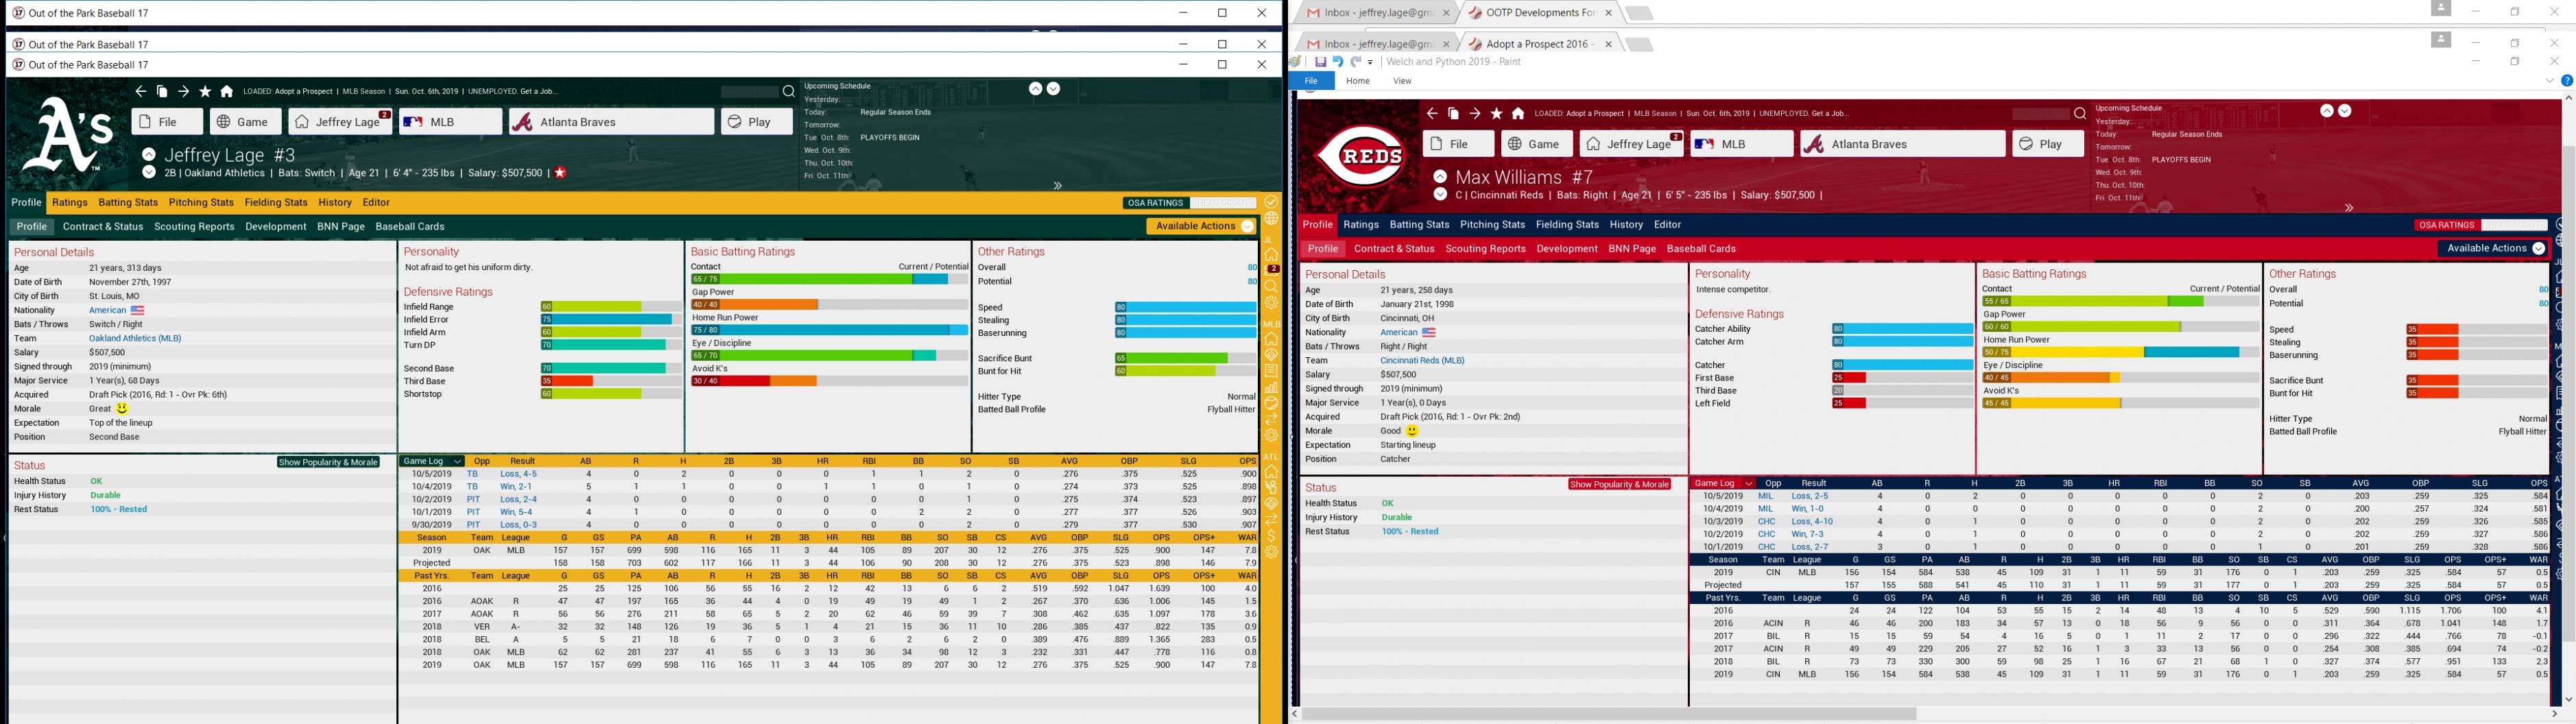Go back in Athletics window navigation
The width and height of the screenshot is (2576, 724).
pos(141,92)
